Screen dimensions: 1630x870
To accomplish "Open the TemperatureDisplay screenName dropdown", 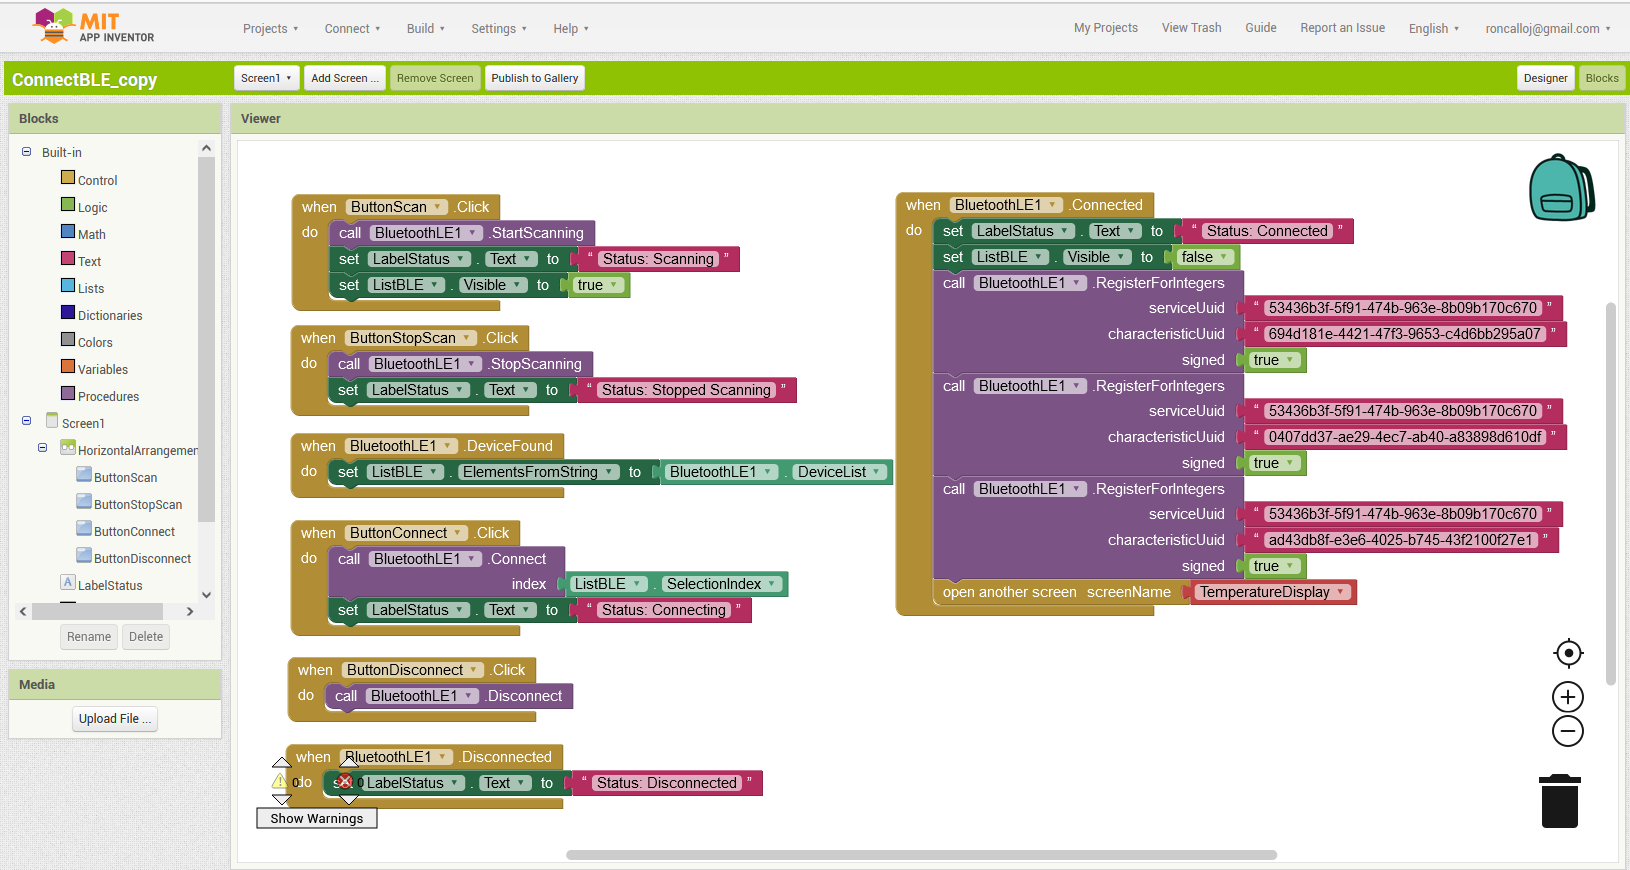I will (1272, 592).
